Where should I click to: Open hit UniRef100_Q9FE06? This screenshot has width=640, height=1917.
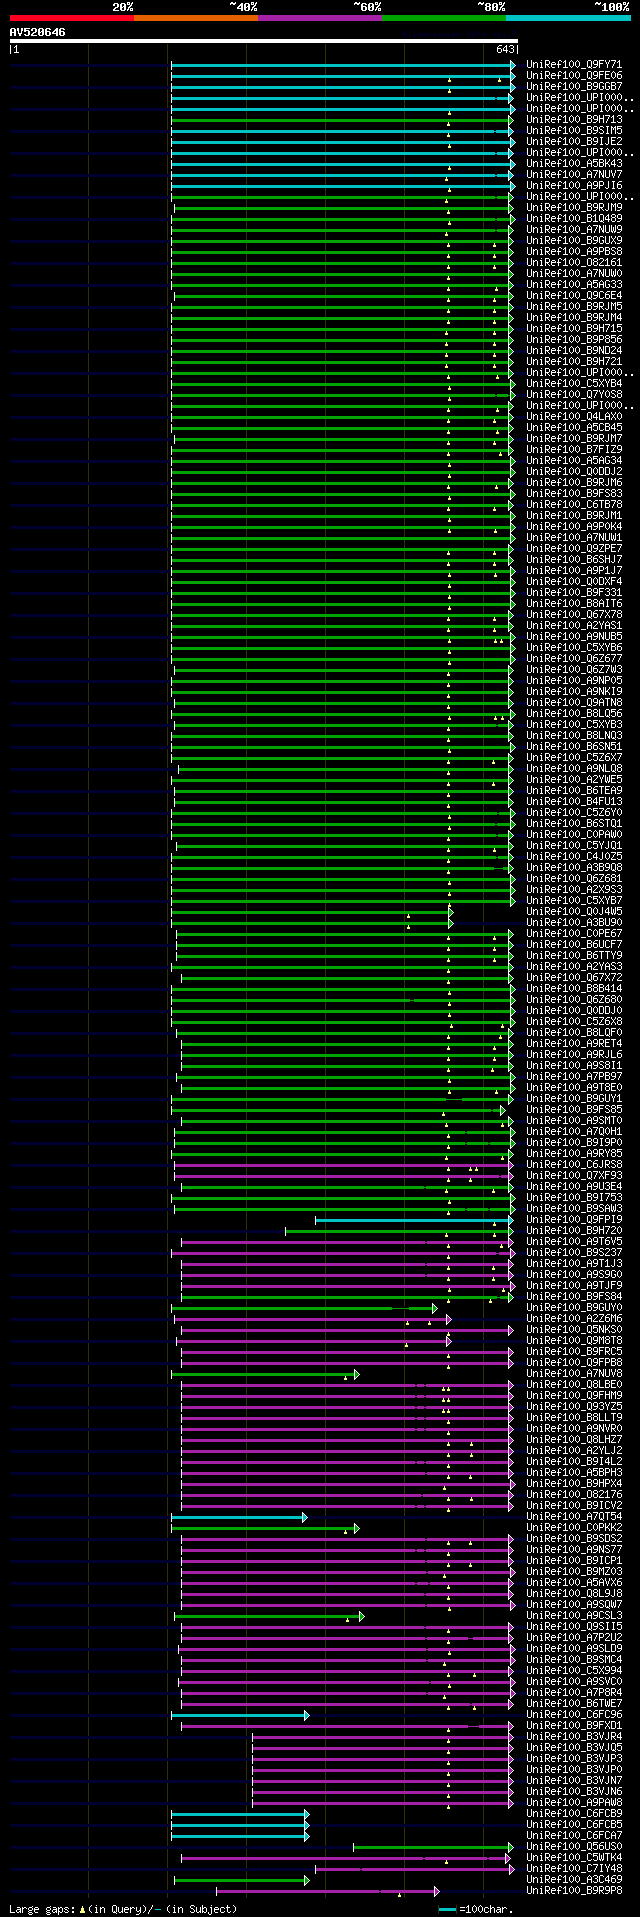coord(574,76)
